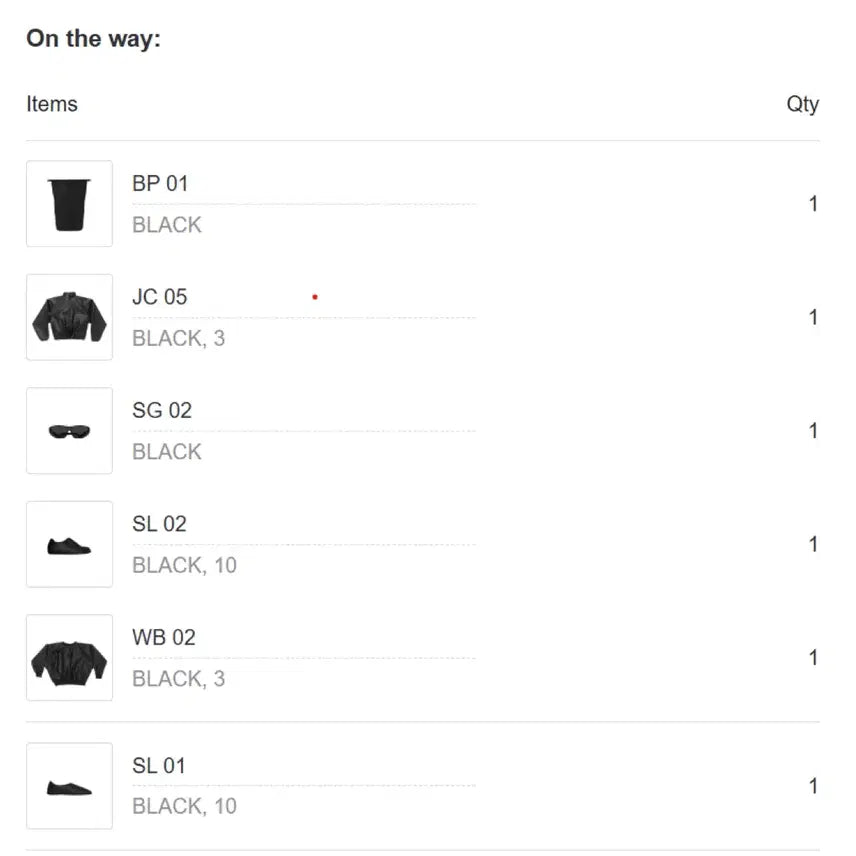Open the JC 05 jacket product image
856x856 pixels.
click(69, 317)
